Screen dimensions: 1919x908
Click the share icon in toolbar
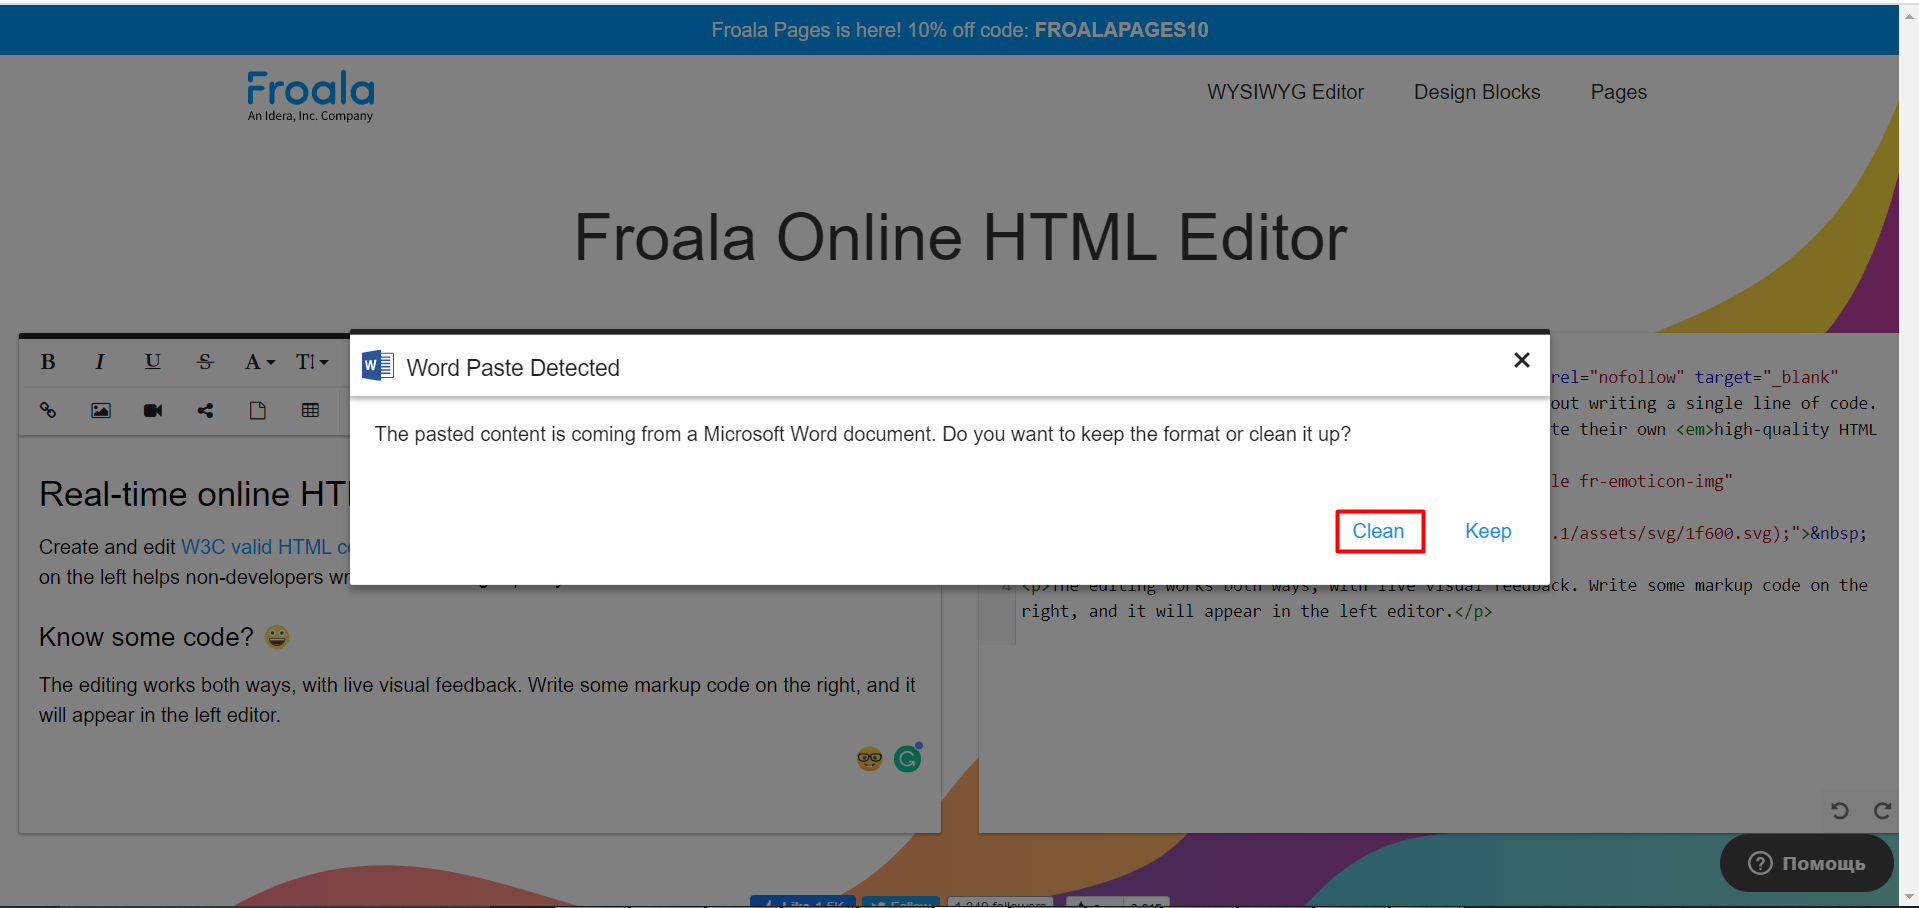(205, 411)
